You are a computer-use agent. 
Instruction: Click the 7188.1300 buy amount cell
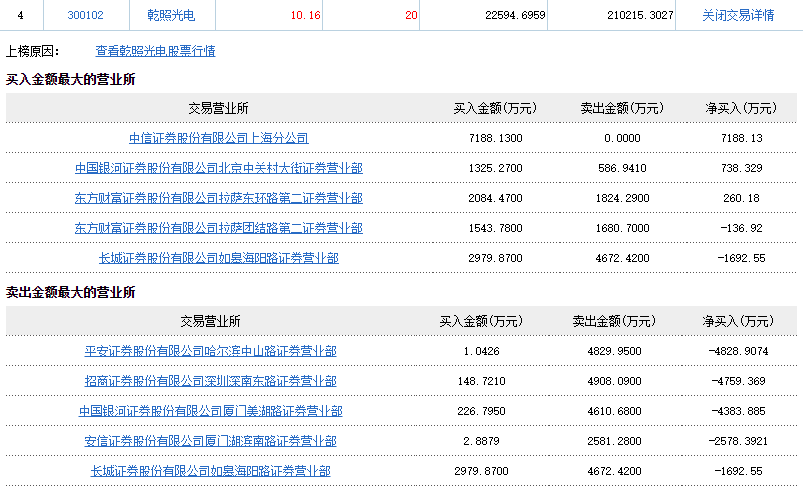point(495,138)
